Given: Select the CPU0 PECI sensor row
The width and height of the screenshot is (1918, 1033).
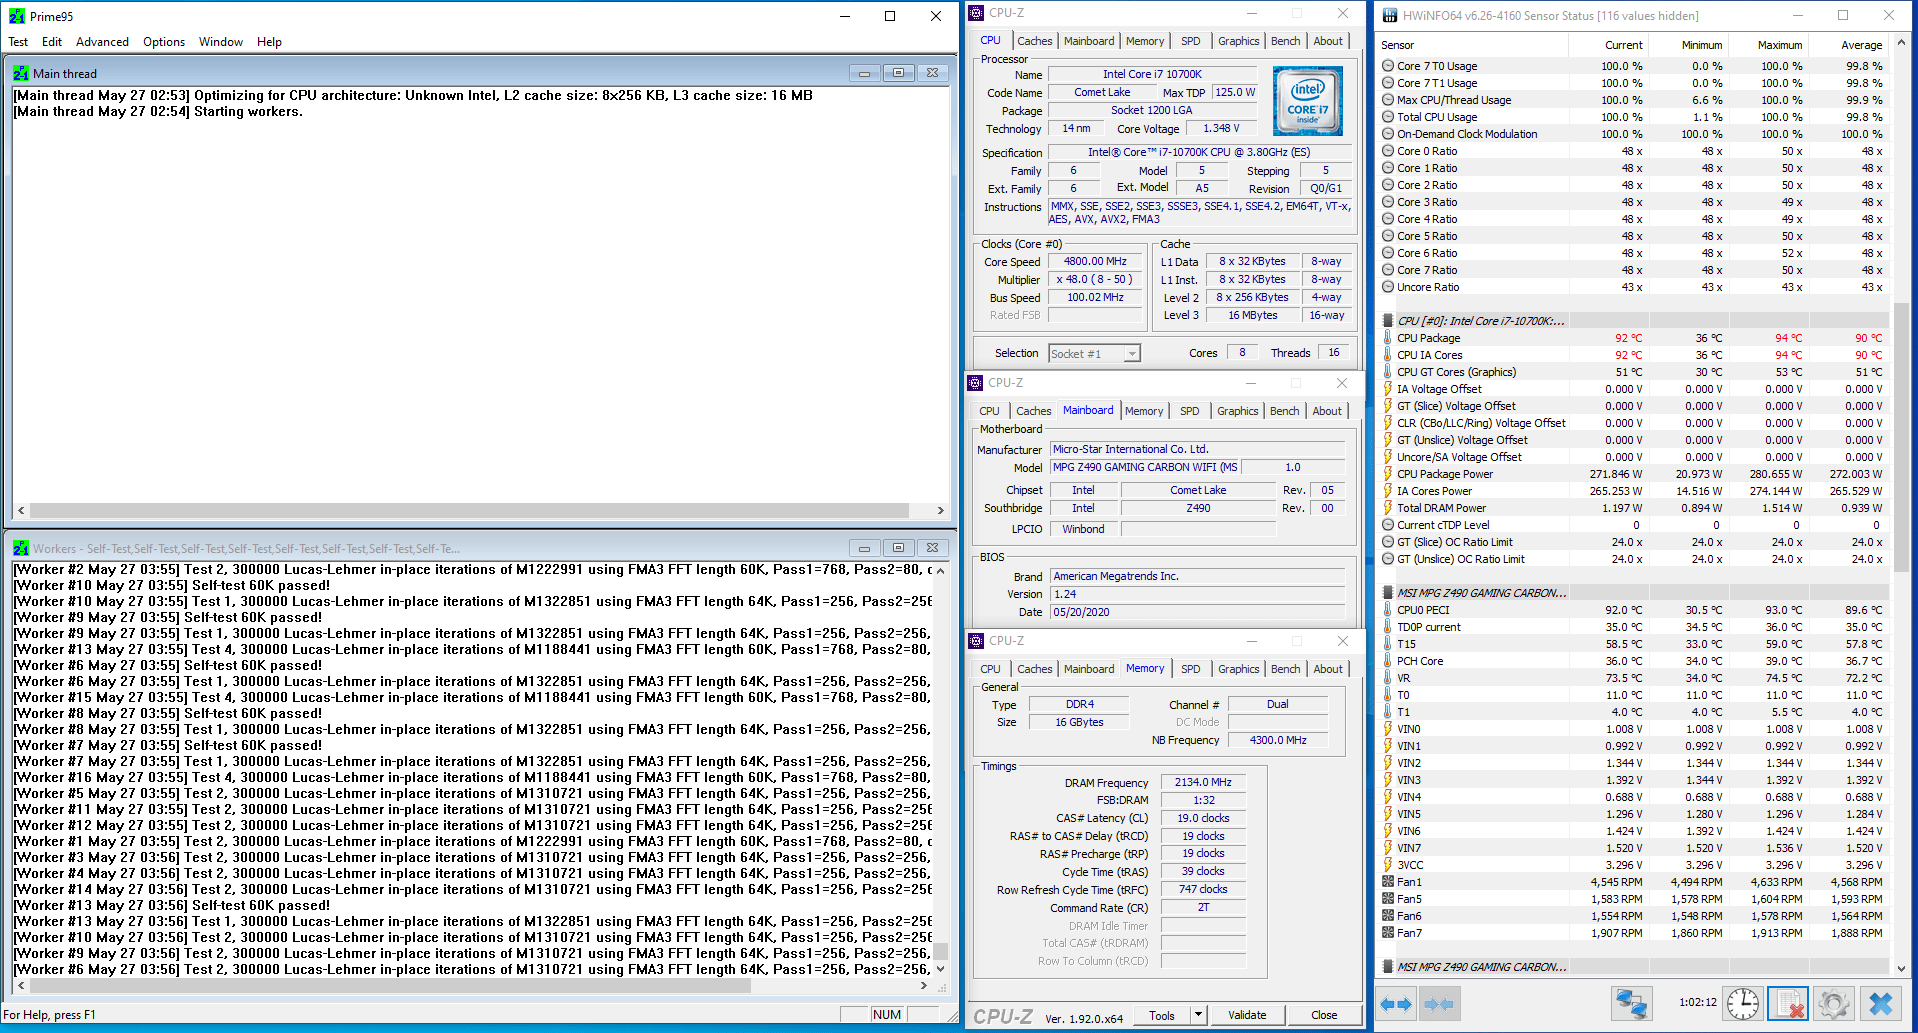Looking at the screenshot, I should pos(1633,610).
